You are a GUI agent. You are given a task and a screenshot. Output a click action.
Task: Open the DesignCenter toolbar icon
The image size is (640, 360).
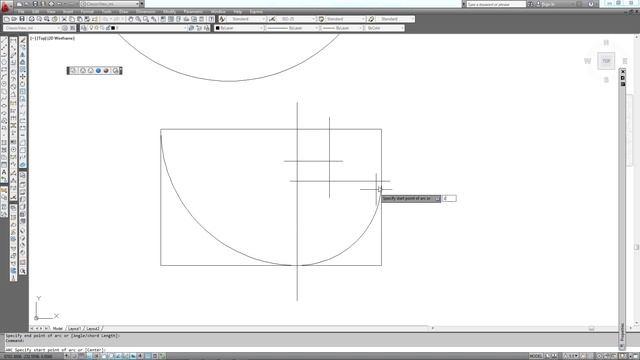[171, 19]
